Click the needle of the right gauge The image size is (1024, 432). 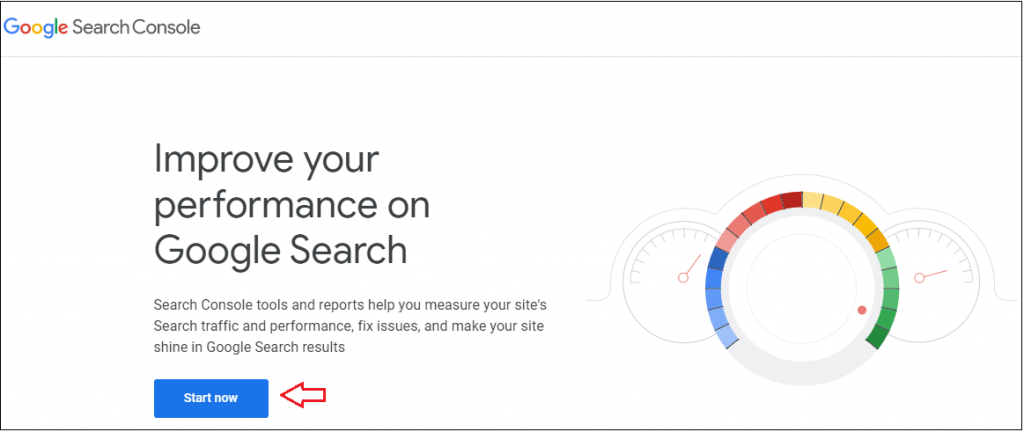click(x=930, y=274)
